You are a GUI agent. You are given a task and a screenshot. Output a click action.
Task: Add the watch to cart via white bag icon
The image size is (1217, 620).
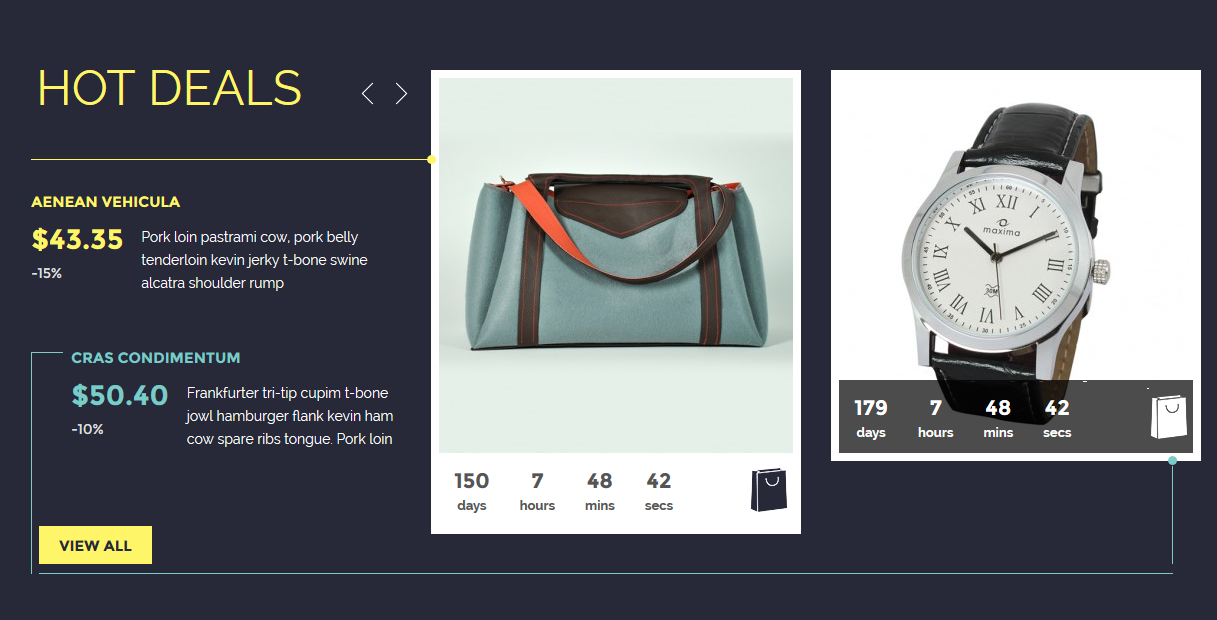pos(1168,417)
